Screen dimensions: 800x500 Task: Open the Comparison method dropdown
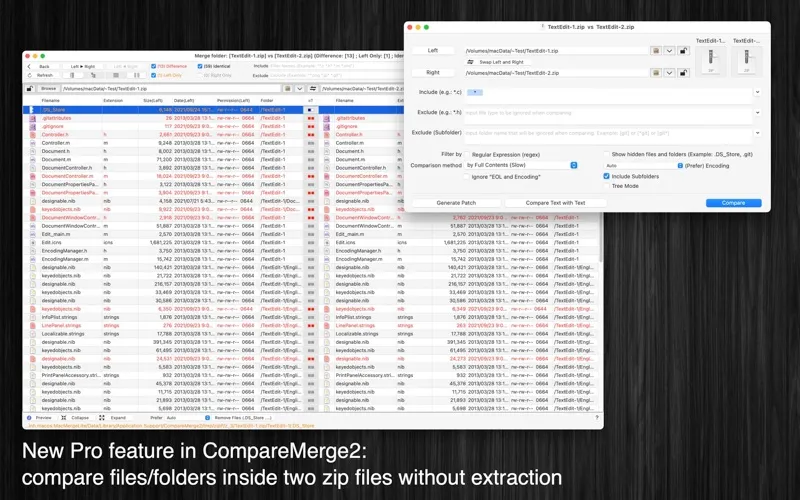coord(521,165)
